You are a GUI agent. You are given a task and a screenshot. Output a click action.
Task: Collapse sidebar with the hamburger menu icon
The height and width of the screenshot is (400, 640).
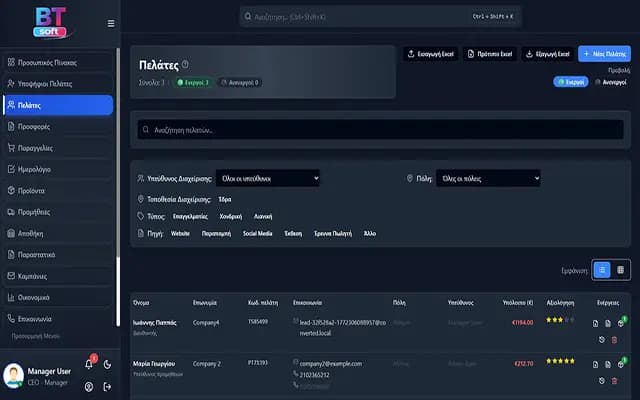[x=110, y=23]
